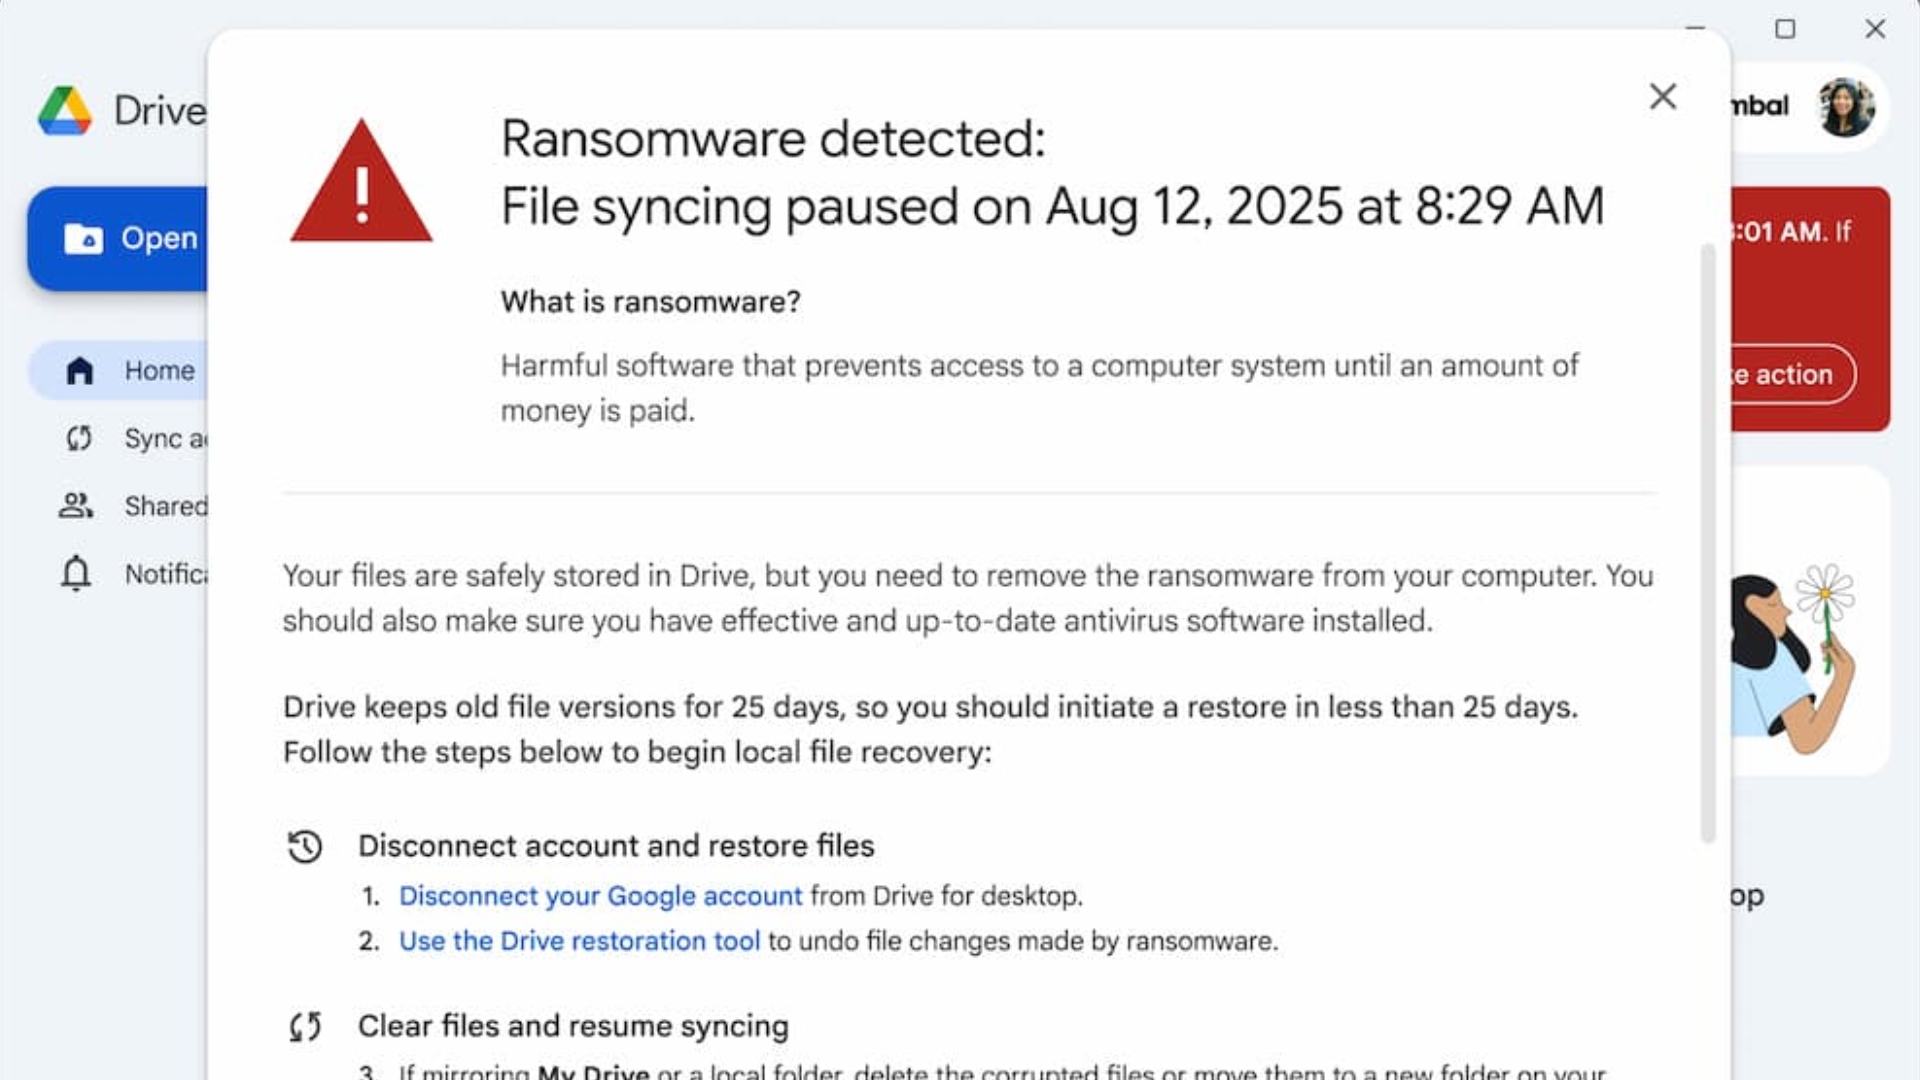The height and width of the screenshot is (1080, 1920).
Task: Click the Google Drive logo
Action: click(65, 110)
